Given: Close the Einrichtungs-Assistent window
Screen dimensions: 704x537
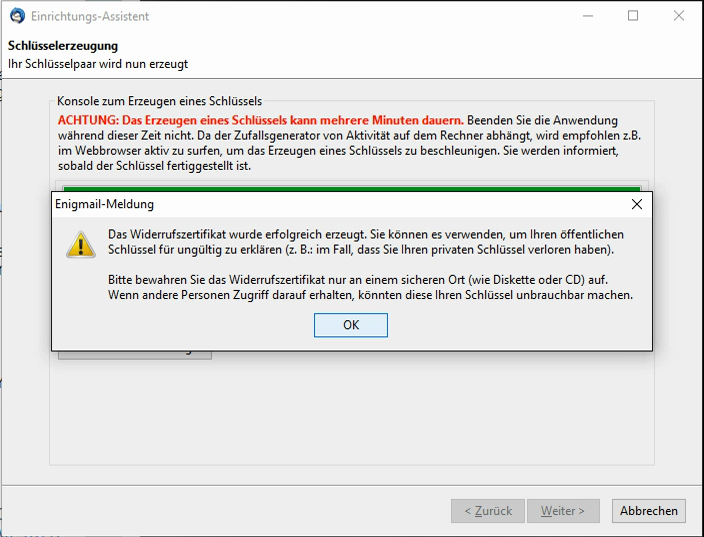Looking at the screenshot, I should 679,16.
